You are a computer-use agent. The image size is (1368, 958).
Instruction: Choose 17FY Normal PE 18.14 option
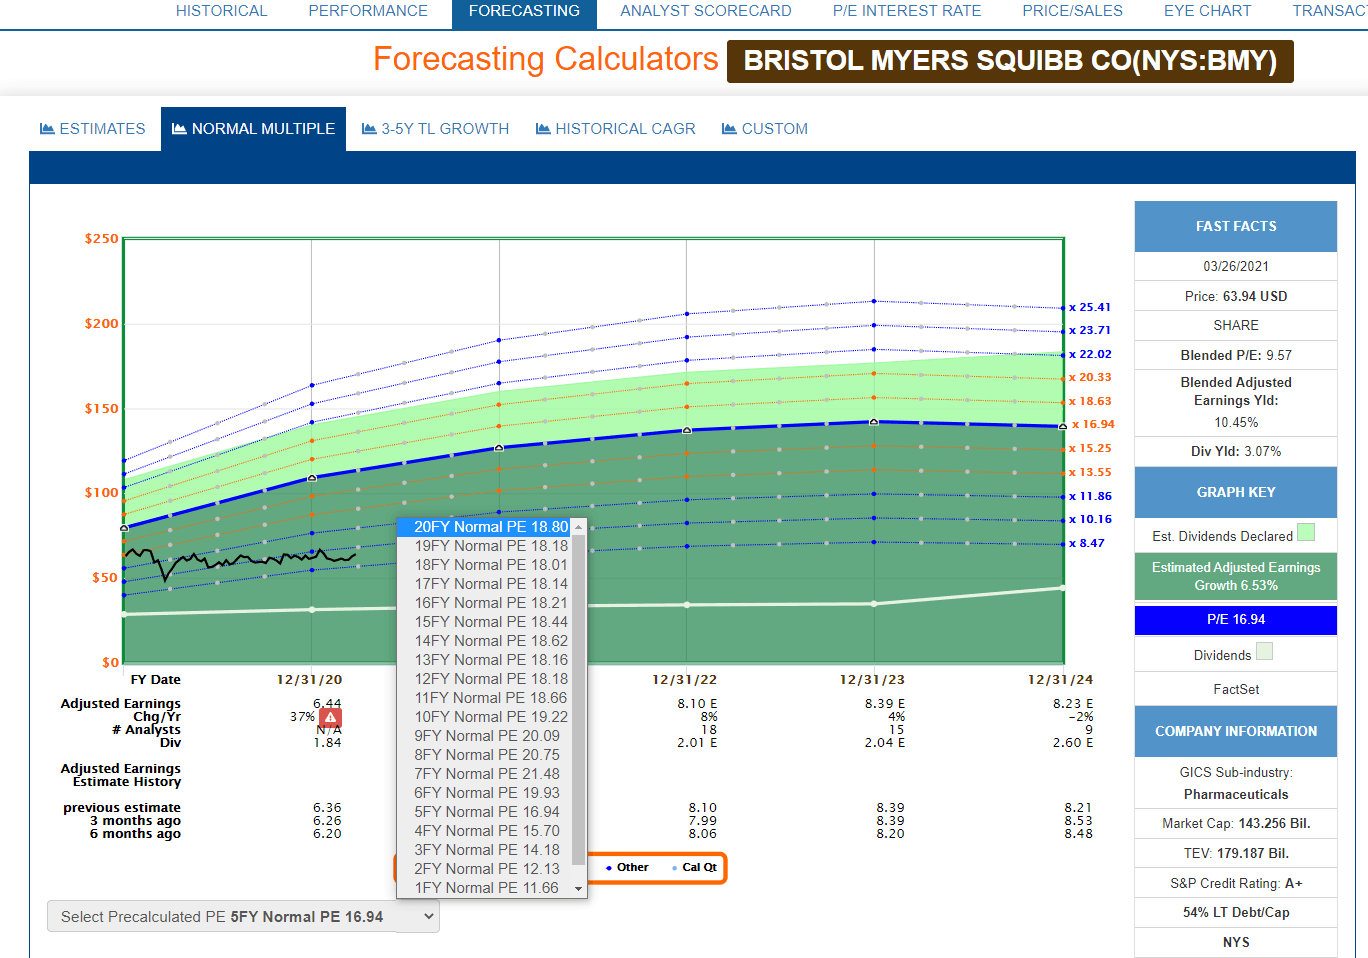coord(485,584)
